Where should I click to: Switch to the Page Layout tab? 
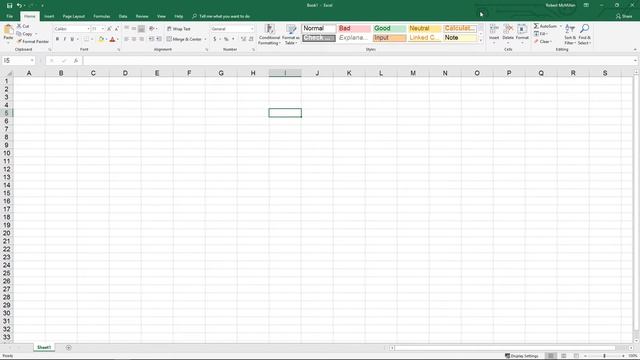[73, 16]
